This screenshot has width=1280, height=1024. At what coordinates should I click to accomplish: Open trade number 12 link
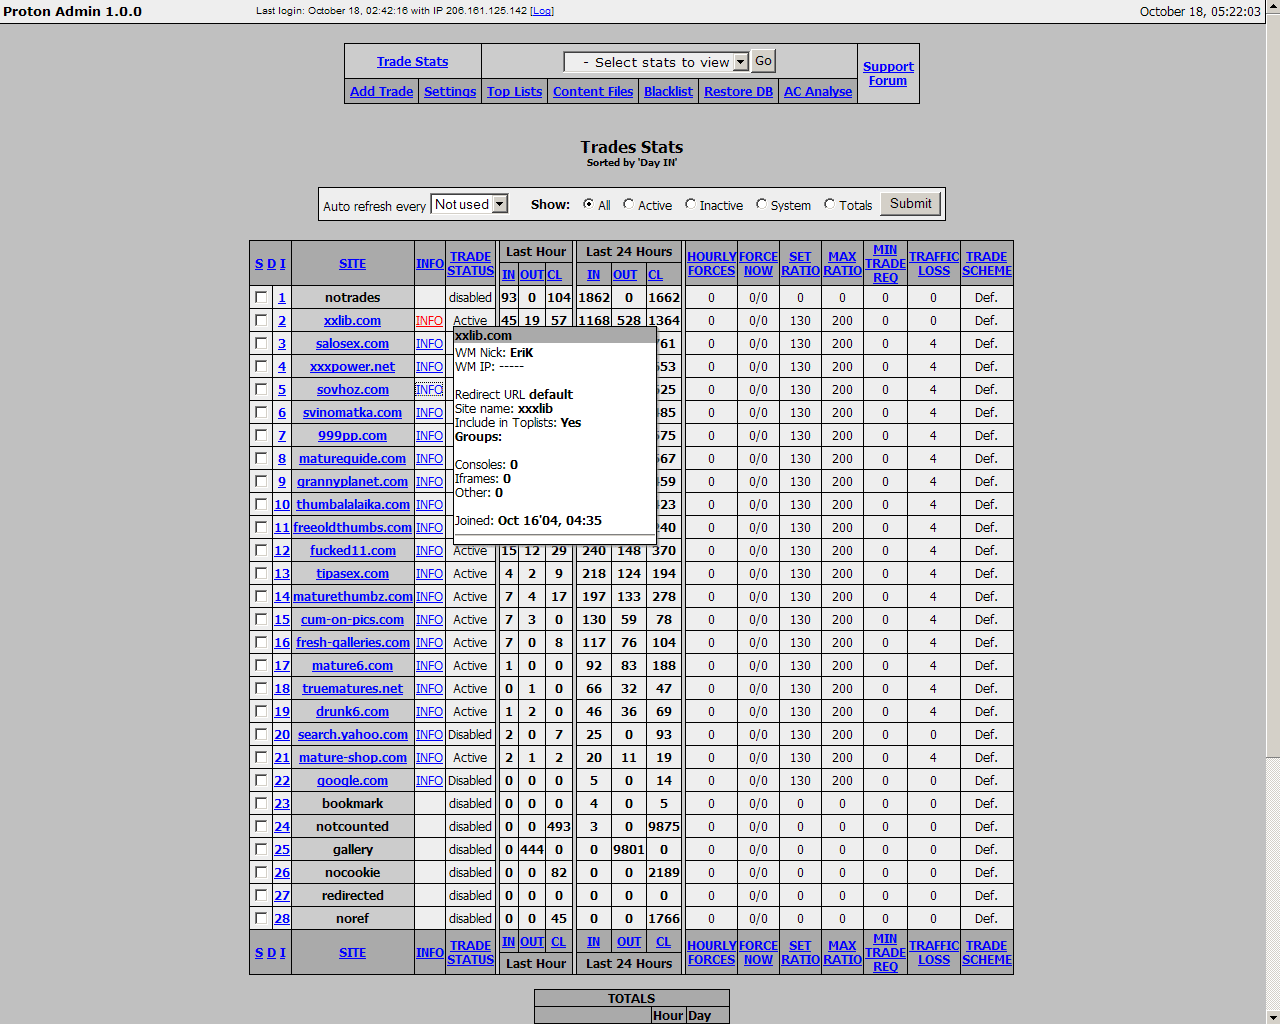tap(282, 550)
